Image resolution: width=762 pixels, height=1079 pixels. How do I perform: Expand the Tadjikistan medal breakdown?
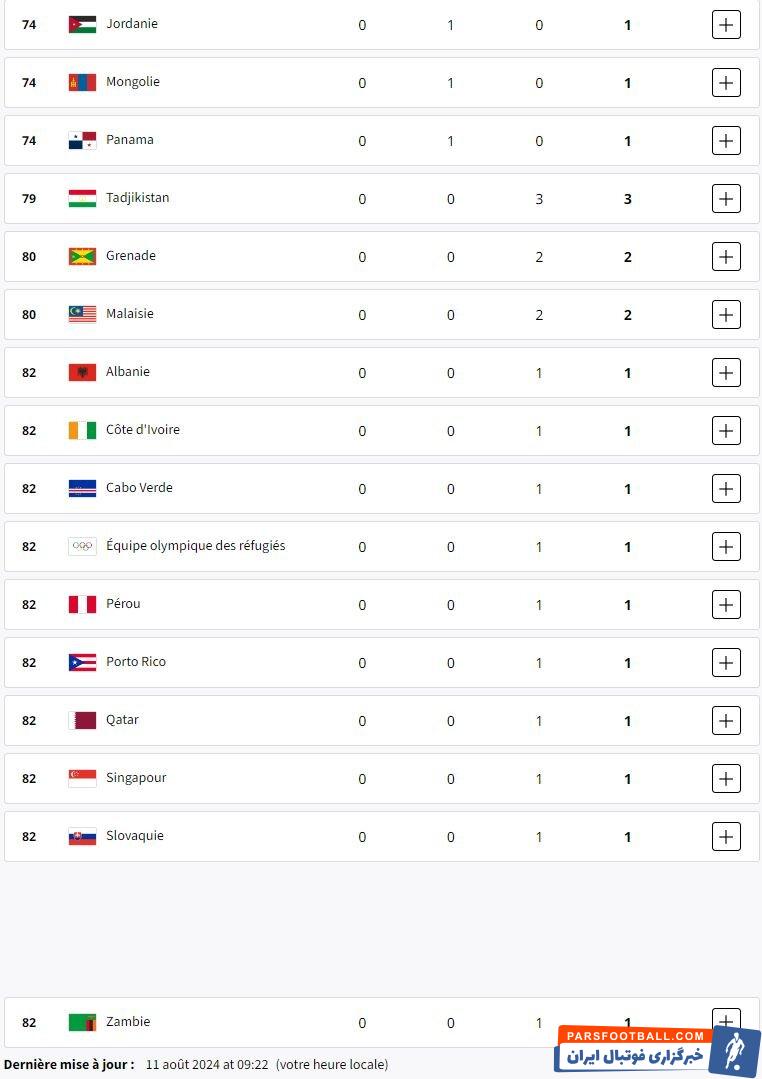pyautogui.click(x=726, y=198)
